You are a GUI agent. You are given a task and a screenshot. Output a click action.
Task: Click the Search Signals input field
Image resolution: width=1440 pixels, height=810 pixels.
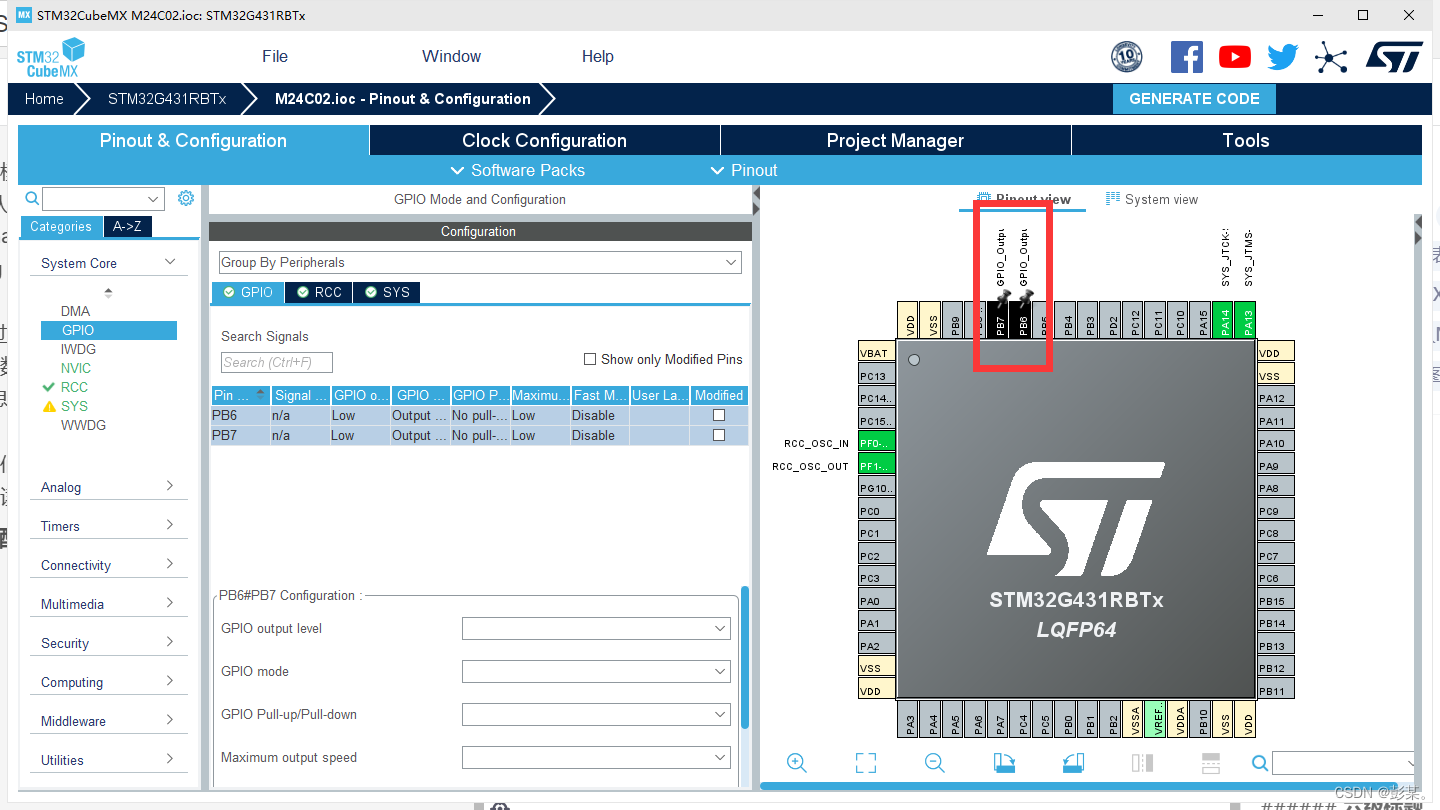(277, 362)
